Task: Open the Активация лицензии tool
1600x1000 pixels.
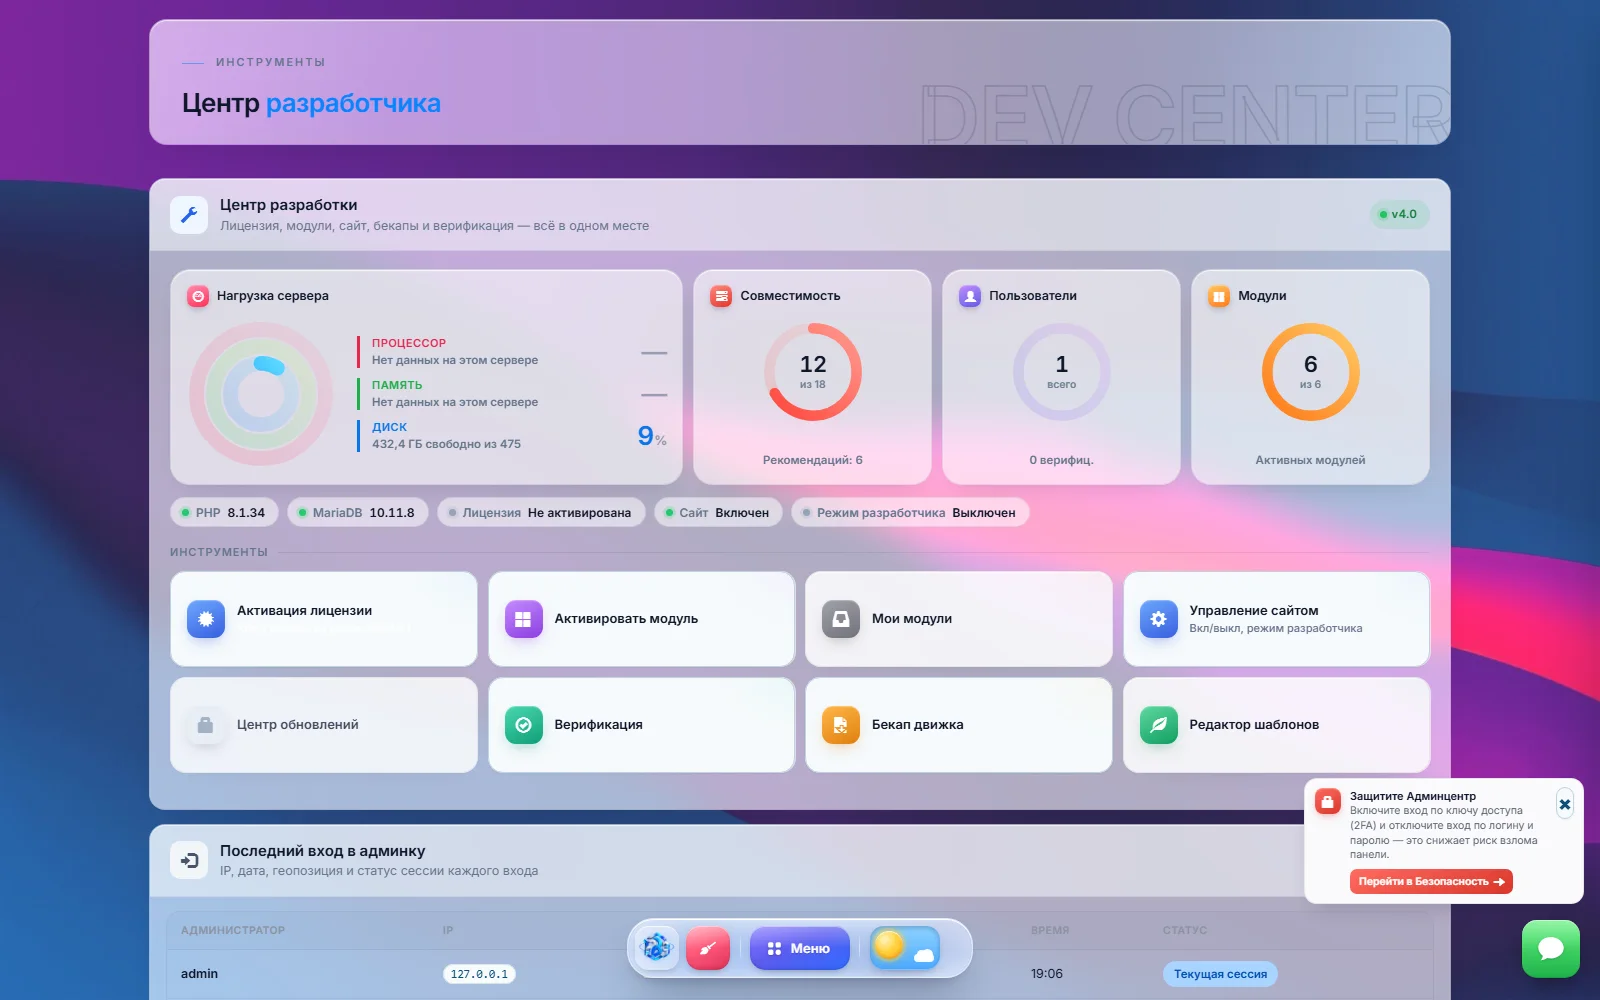Action: coord(324,619)
